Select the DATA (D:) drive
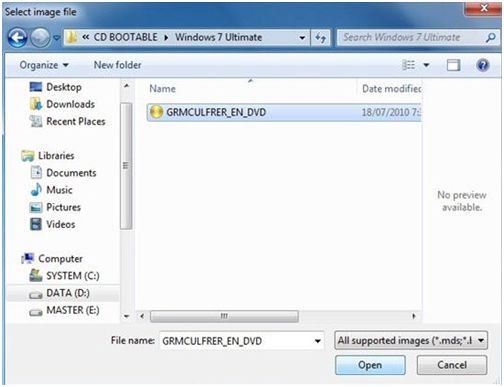This screenshot has height=387, width=504. pos(68,293)
